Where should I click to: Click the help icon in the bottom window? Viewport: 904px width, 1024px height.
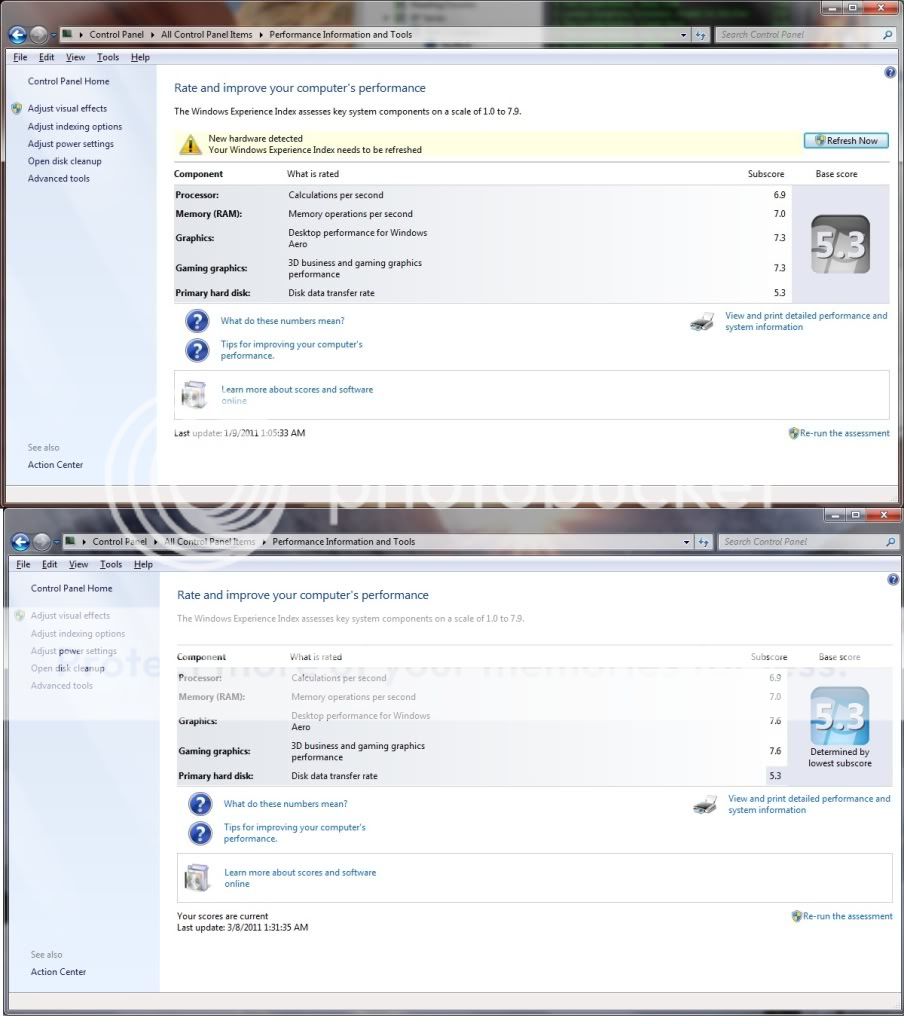click(893, 579)
